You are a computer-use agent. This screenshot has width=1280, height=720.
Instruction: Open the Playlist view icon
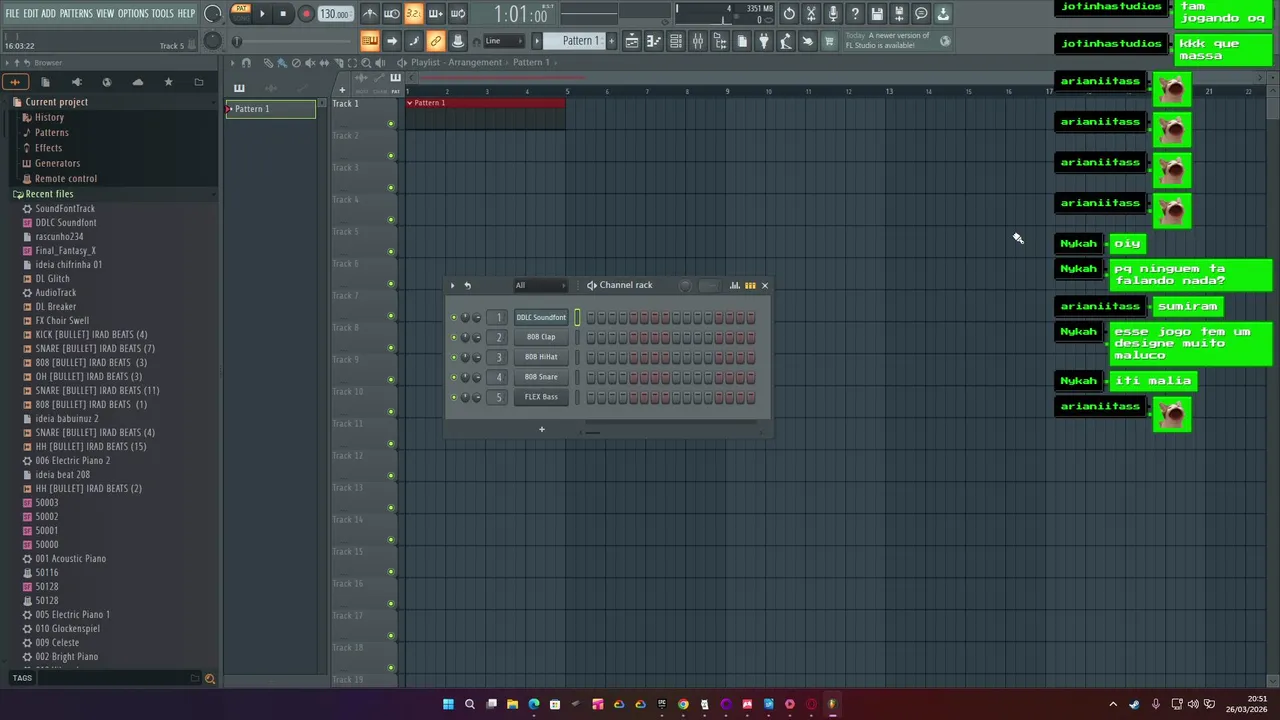pos(632,41)
